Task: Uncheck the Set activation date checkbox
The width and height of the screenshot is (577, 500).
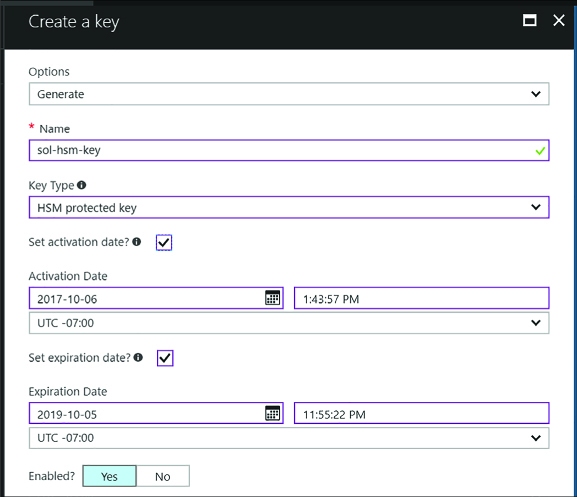Action: [164, 242]
